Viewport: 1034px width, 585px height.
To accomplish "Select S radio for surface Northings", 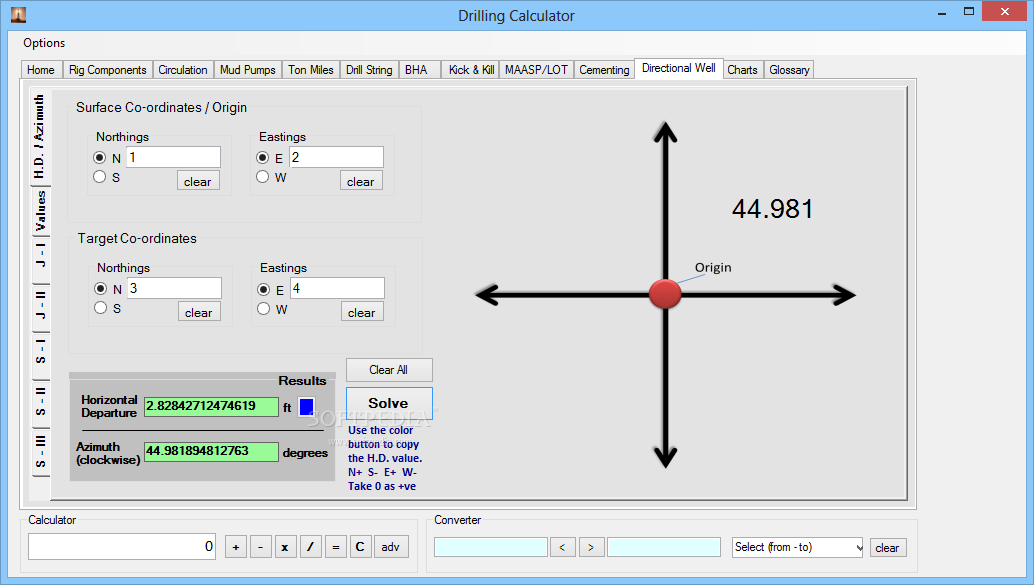I will coord(100,177).
